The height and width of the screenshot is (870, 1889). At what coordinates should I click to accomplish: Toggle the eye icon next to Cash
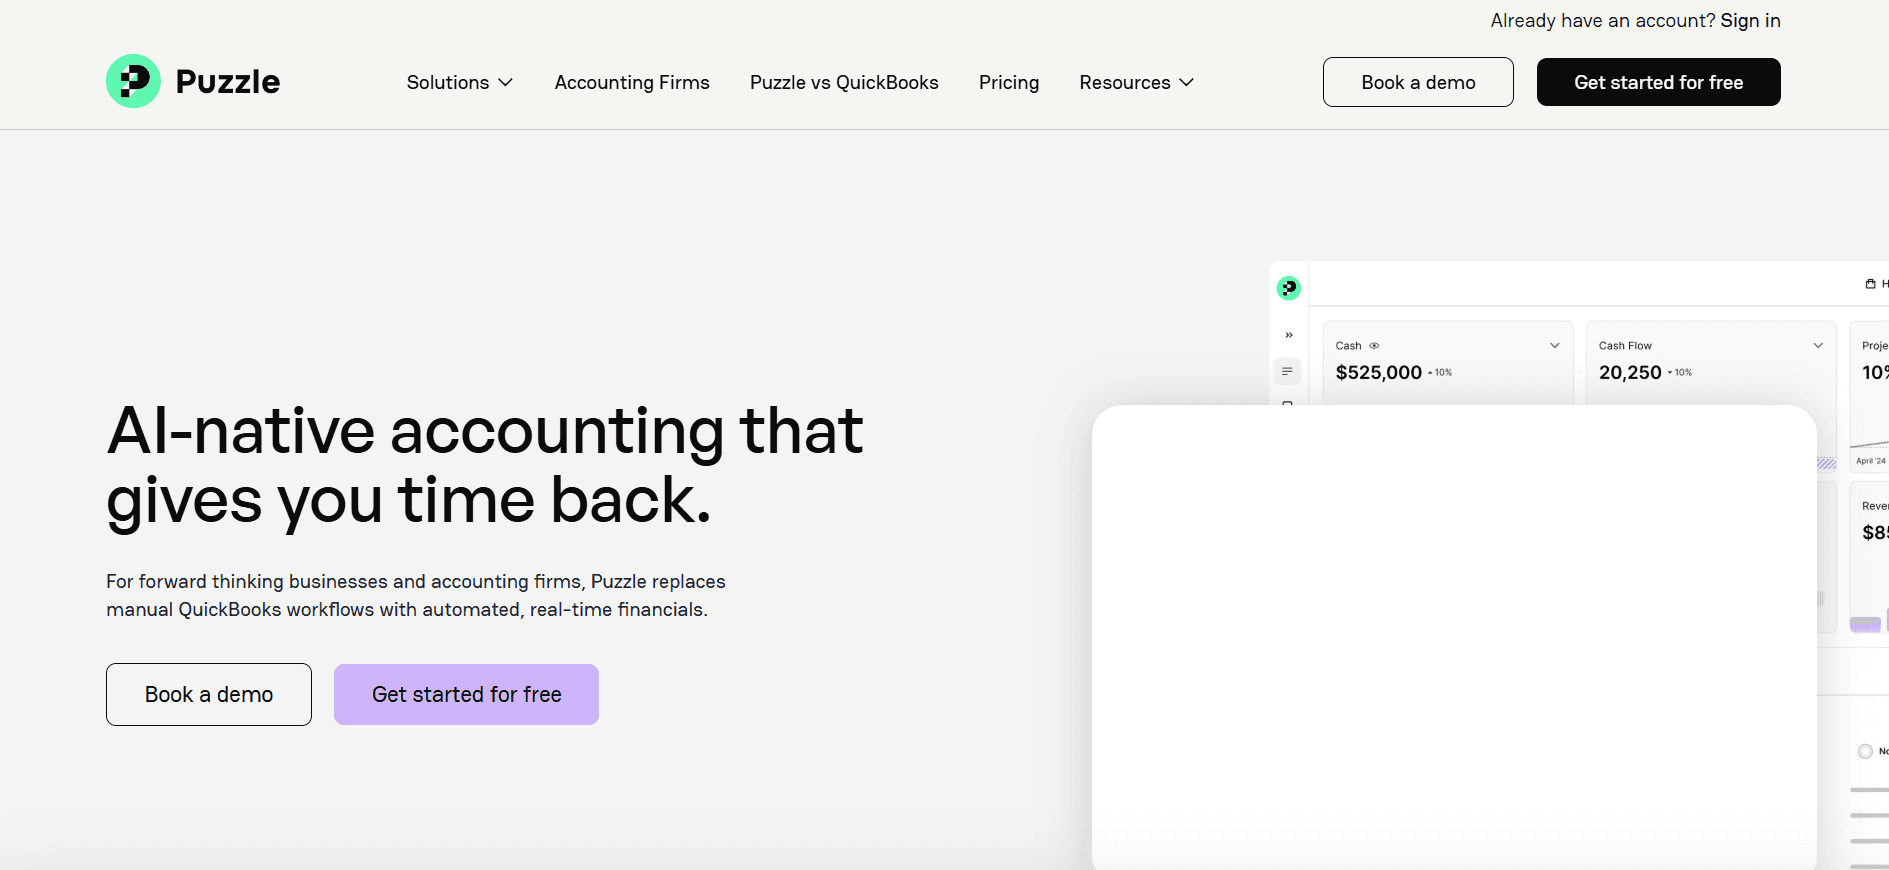coord(1374,346)
